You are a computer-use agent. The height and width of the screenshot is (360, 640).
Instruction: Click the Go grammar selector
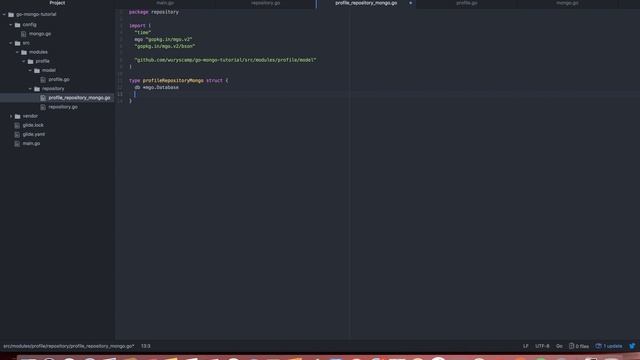(x=559, y=346)
